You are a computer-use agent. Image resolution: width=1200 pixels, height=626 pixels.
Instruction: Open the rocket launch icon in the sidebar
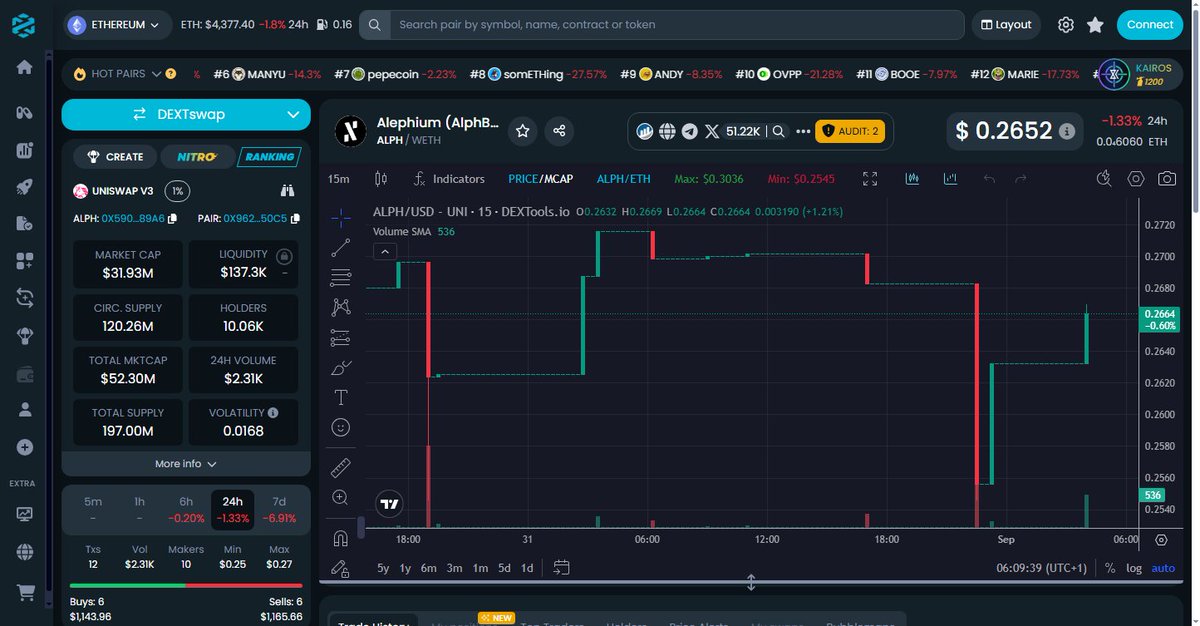coord(24,187)
